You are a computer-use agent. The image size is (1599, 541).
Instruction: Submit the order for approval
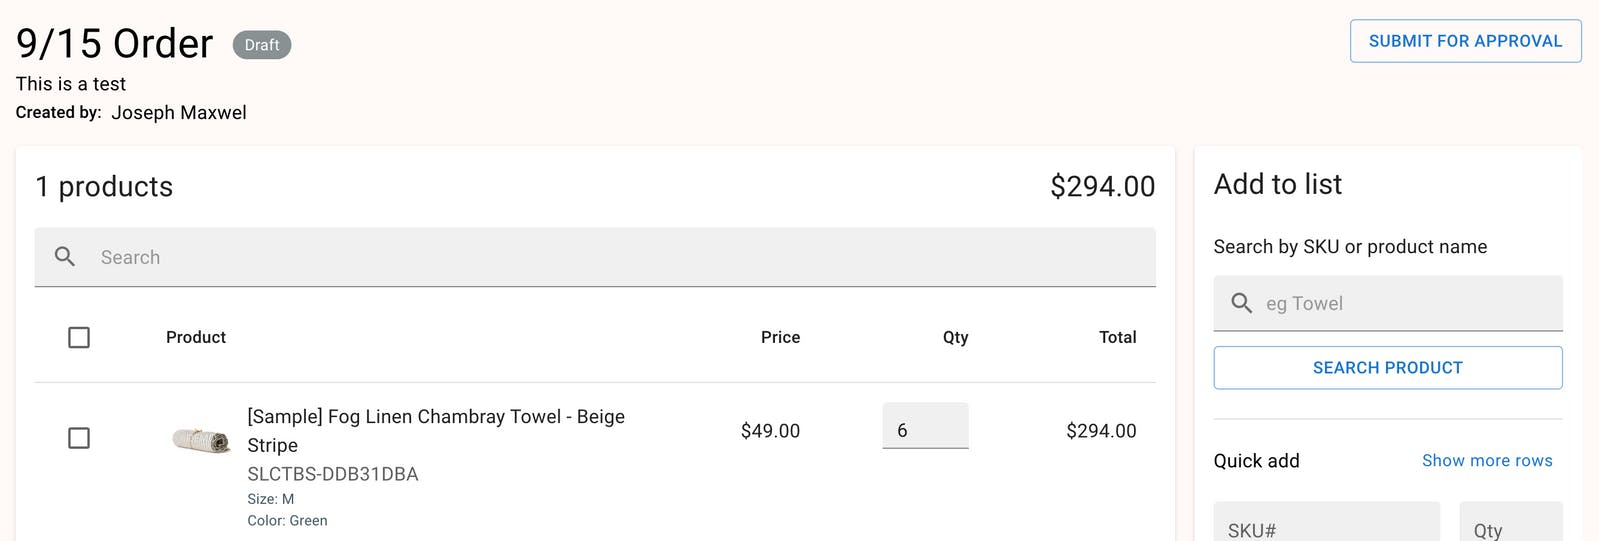tap(1465, 41)
